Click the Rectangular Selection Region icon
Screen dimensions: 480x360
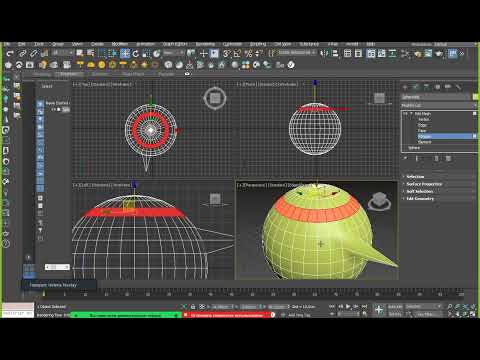pyautogui.click(x=102, y=53)
